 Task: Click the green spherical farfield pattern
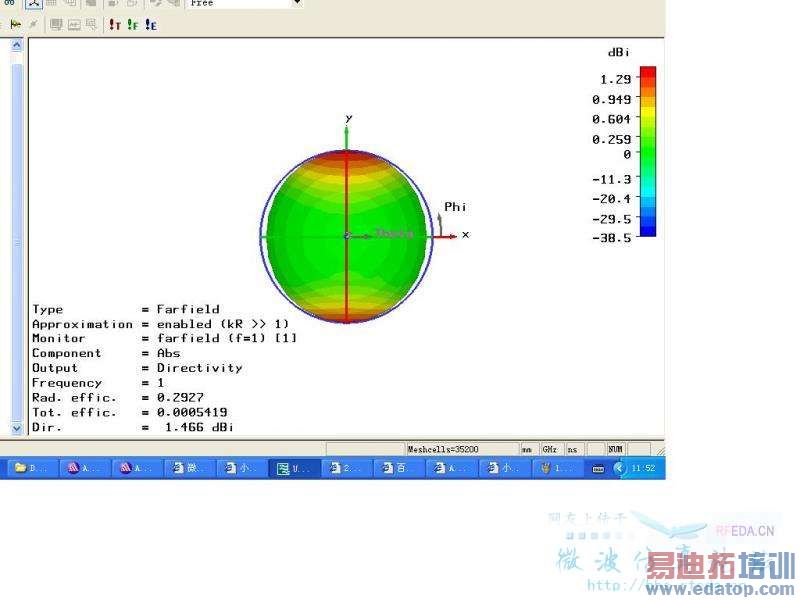[346, 236]
